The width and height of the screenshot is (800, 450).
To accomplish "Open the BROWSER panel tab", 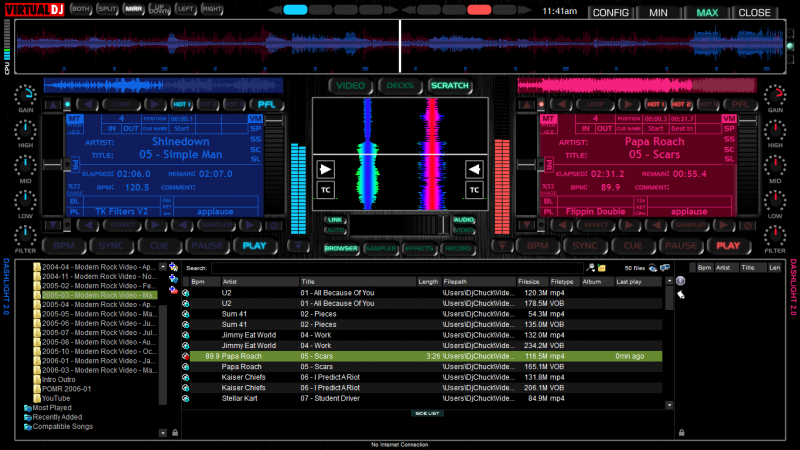I will 341,248.
